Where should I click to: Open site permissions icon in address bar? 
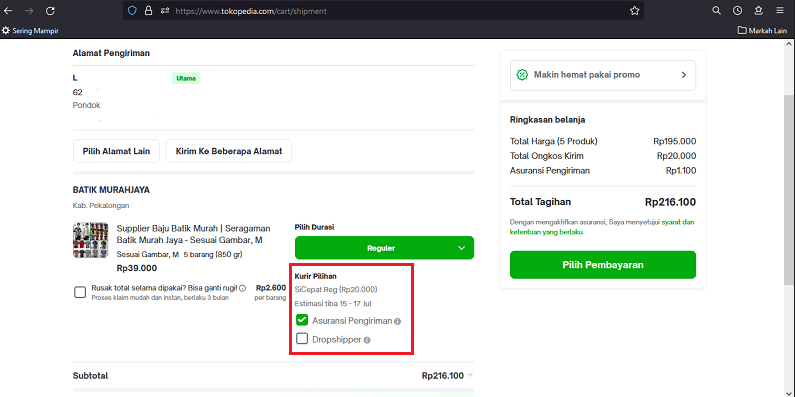pos(165,11)
